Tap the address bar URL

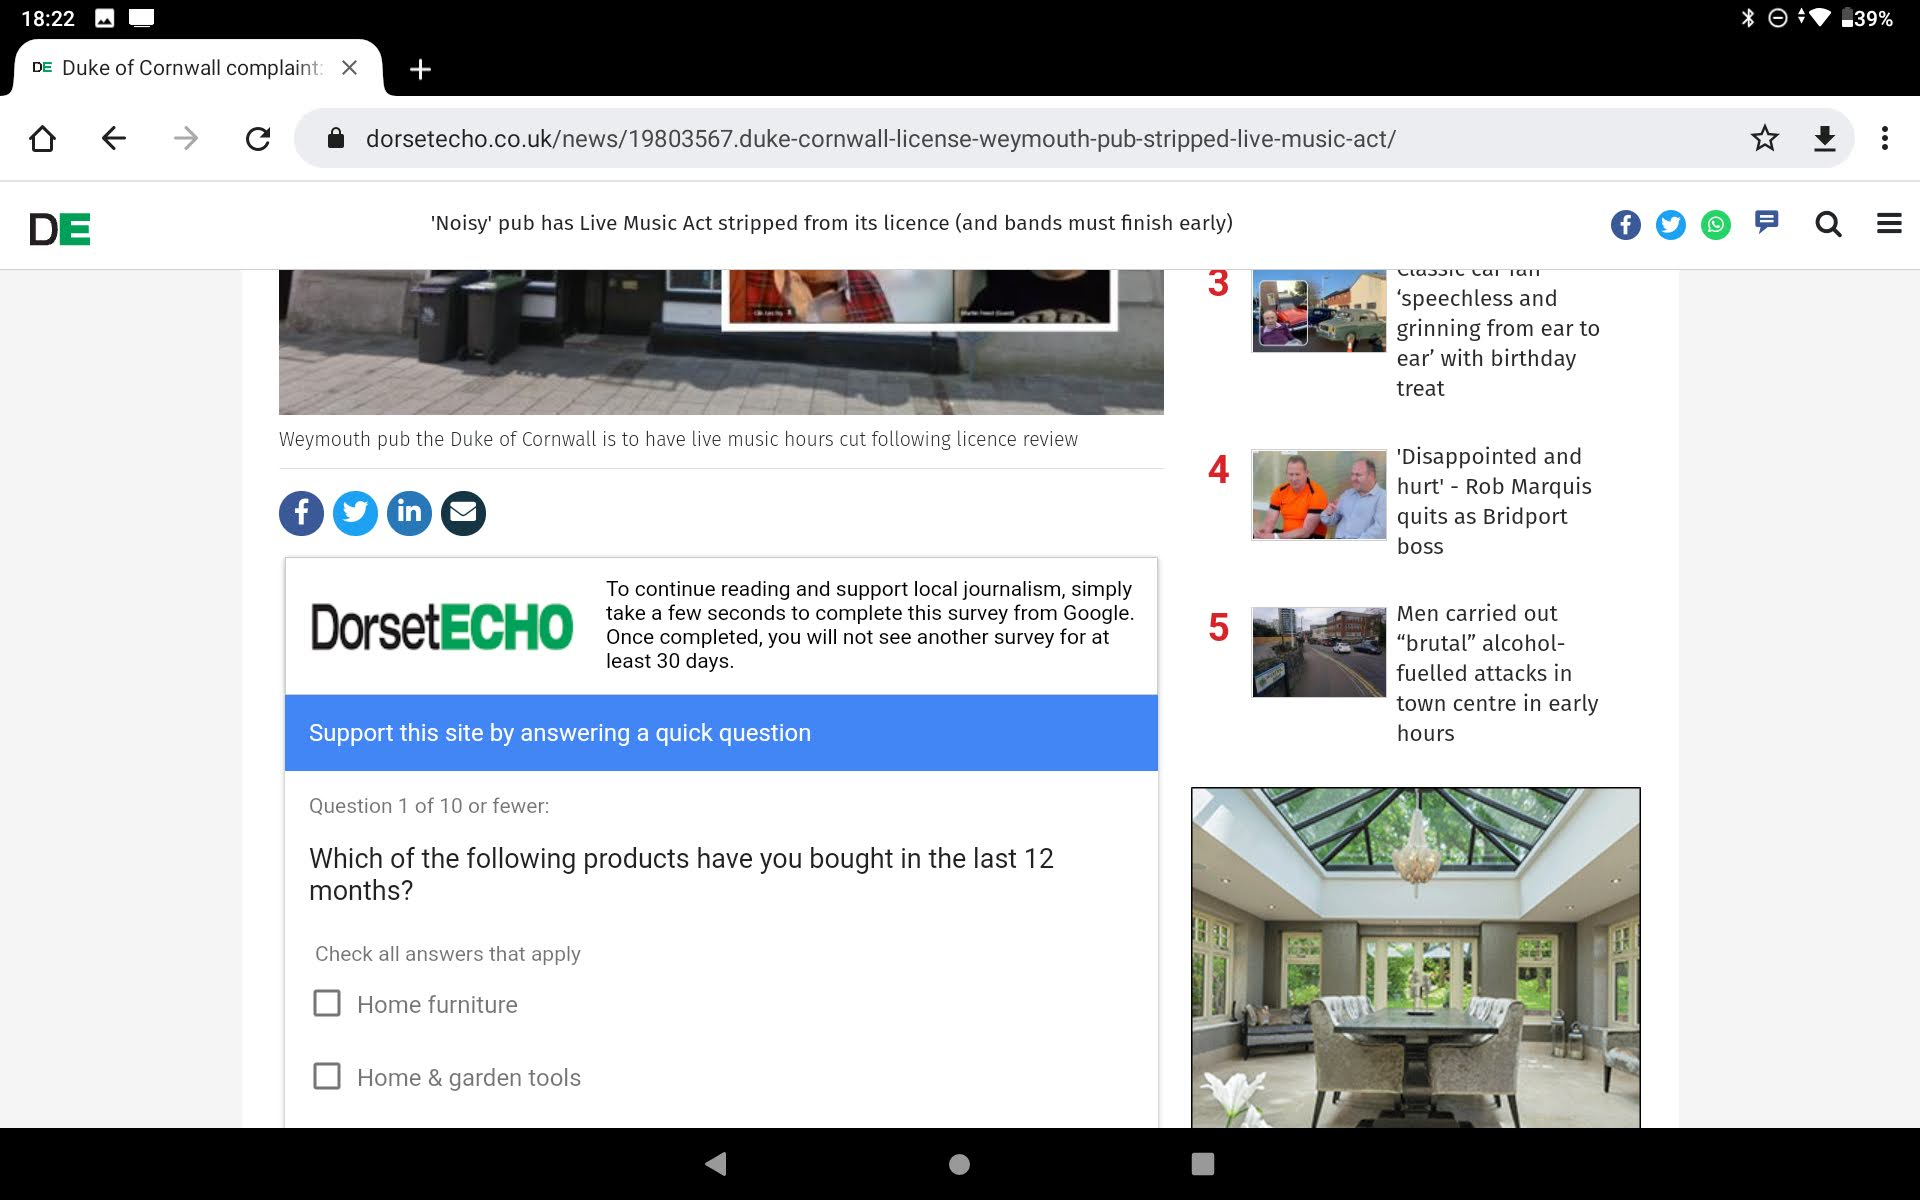click(880, 138)
